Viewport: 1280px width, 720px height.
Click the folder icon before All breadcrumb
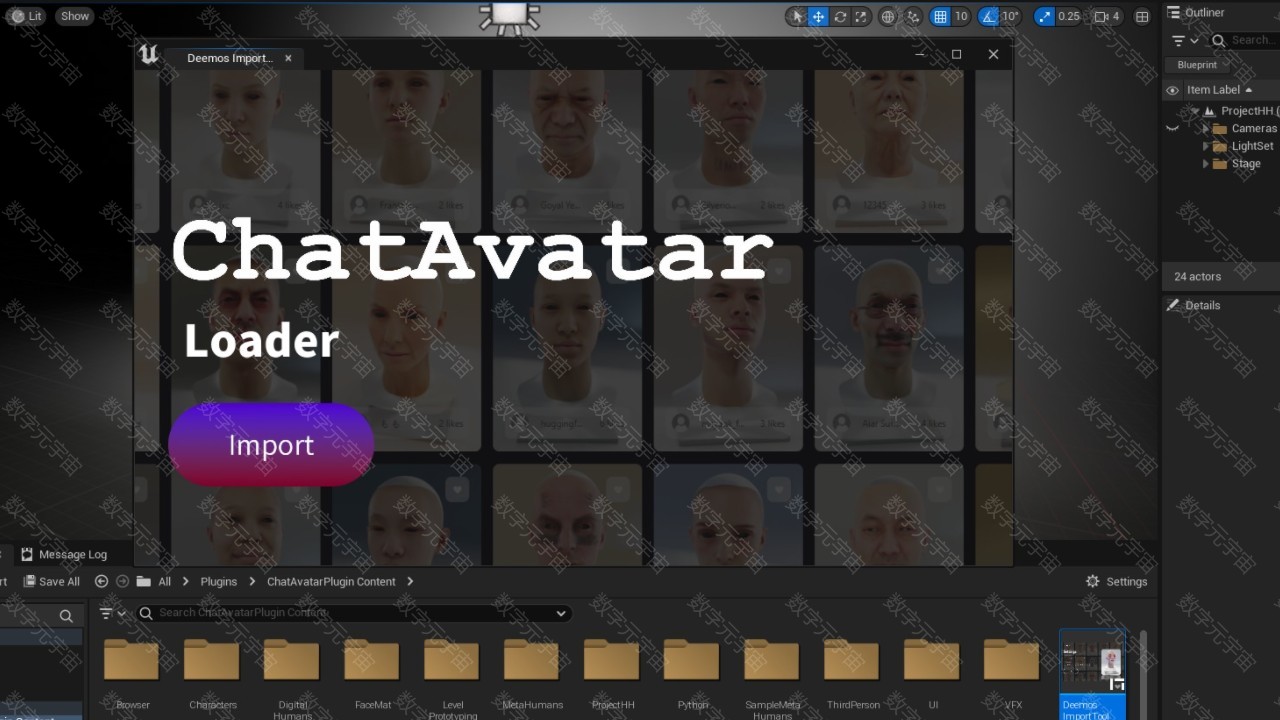143,581
